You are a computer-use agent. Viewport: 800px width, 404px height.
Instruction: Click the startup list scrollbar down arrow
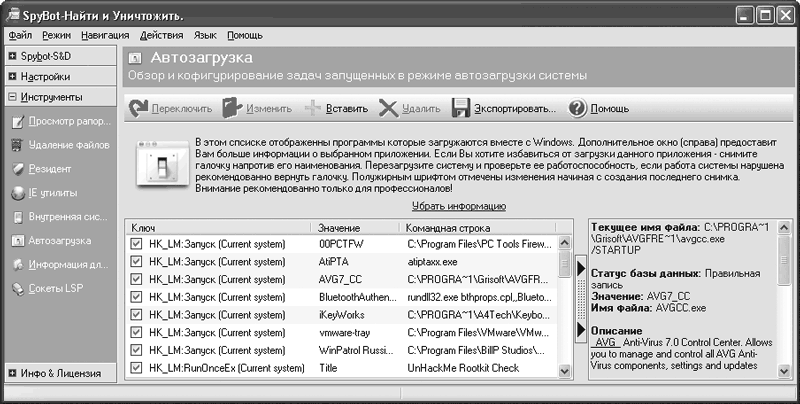coord(564,371)
